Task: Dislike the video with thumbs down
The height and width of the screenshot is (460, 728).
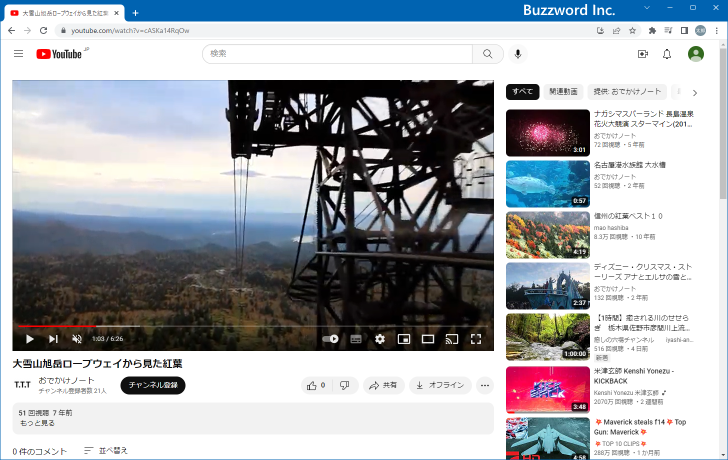Action: [345, 385]
